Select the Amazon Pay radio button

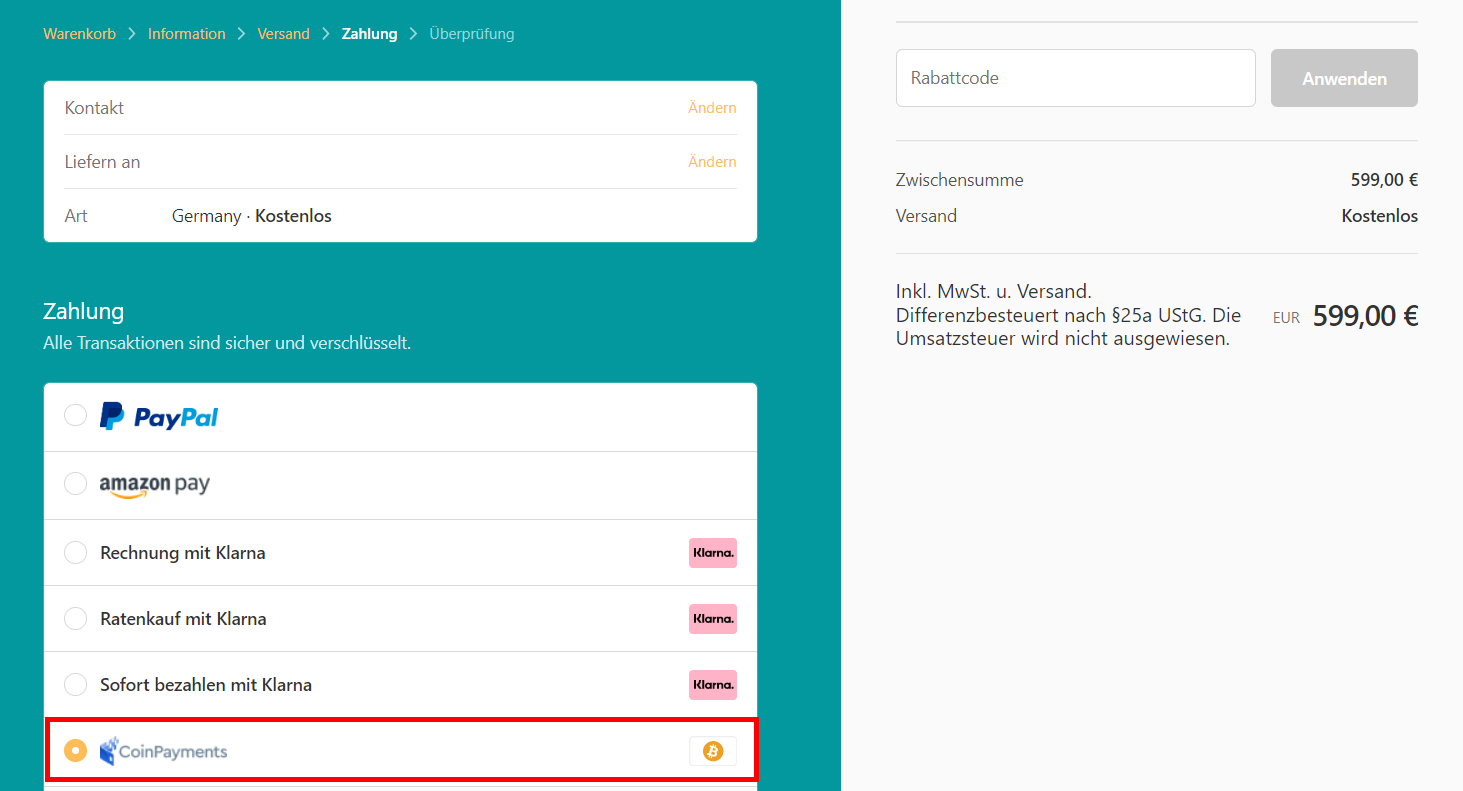75,484
